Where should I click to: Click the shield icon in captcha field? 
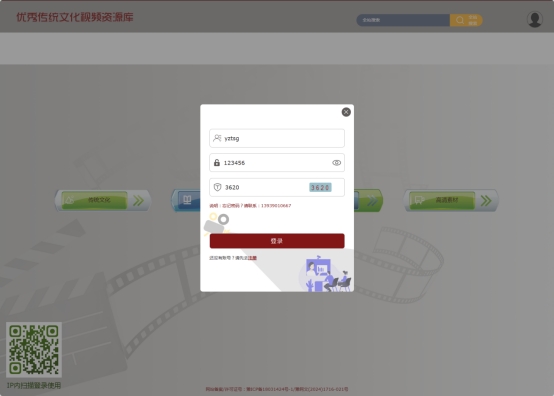pos(217,187)
